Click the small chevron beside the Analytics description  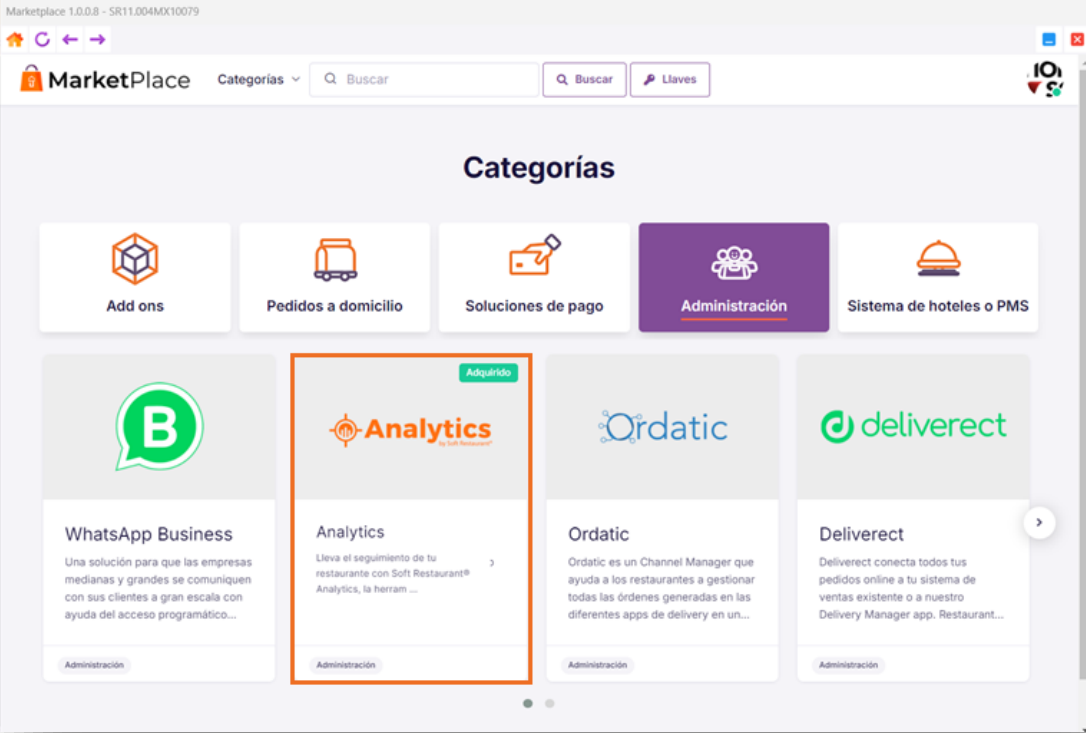pos(492,563)
